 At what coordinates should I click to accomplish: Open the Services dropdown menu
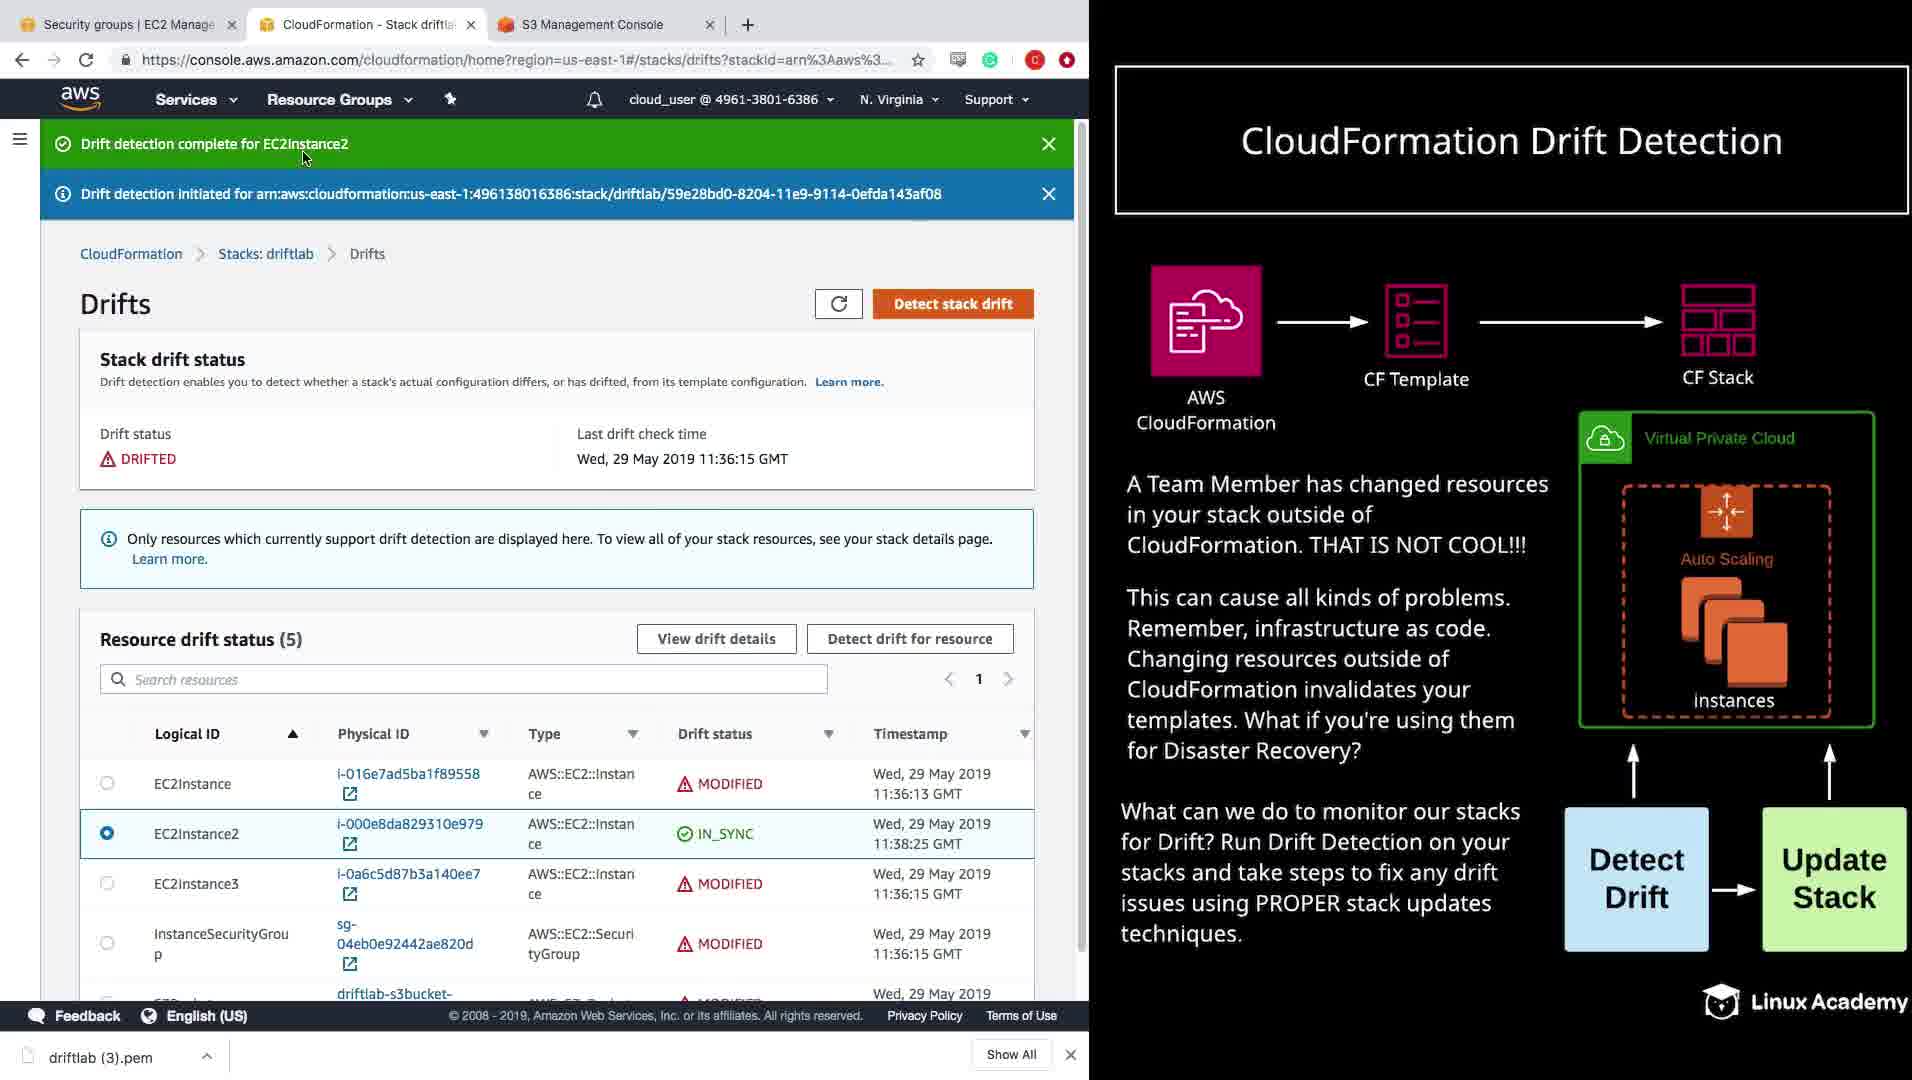pos(196,100)
